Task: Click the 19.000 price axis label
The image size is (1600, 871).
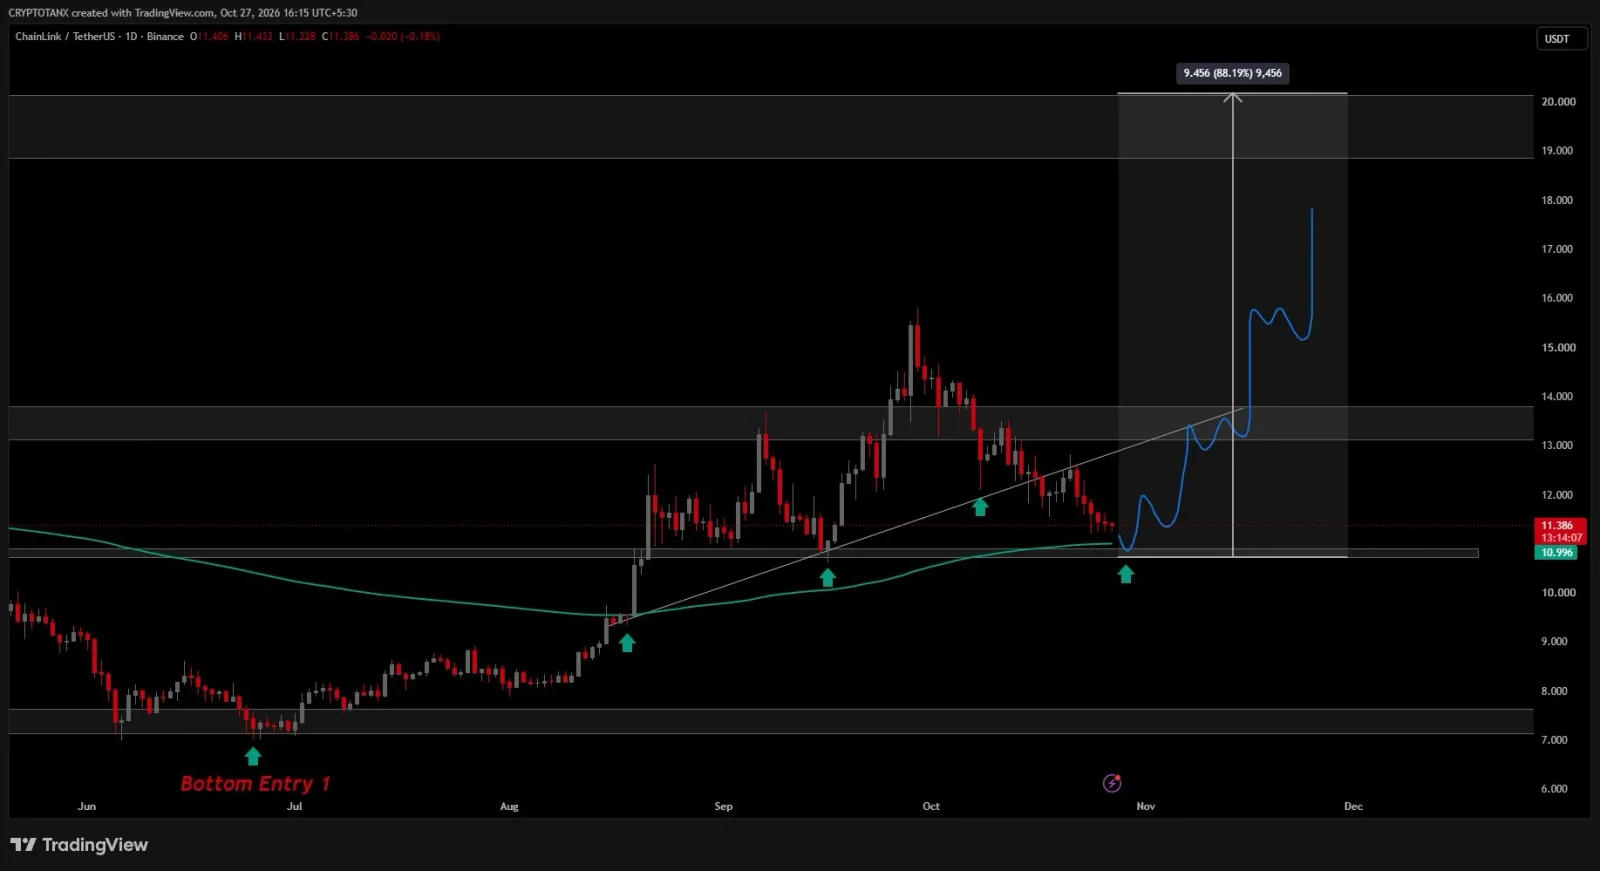Action: (x=1558, y=151)
